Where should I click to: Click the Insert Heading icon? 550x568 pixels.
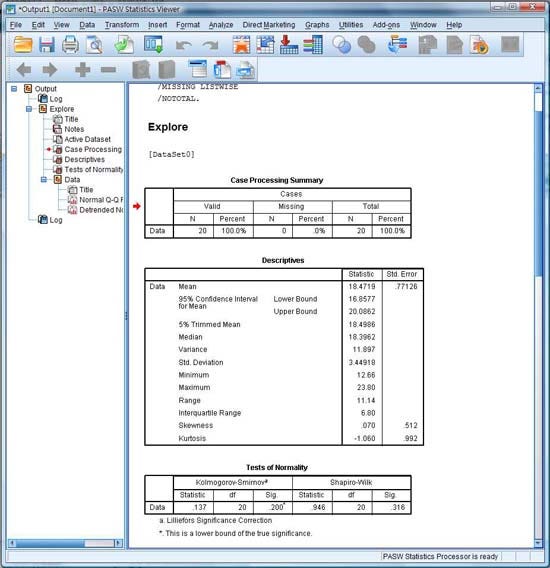click(198, 69)
